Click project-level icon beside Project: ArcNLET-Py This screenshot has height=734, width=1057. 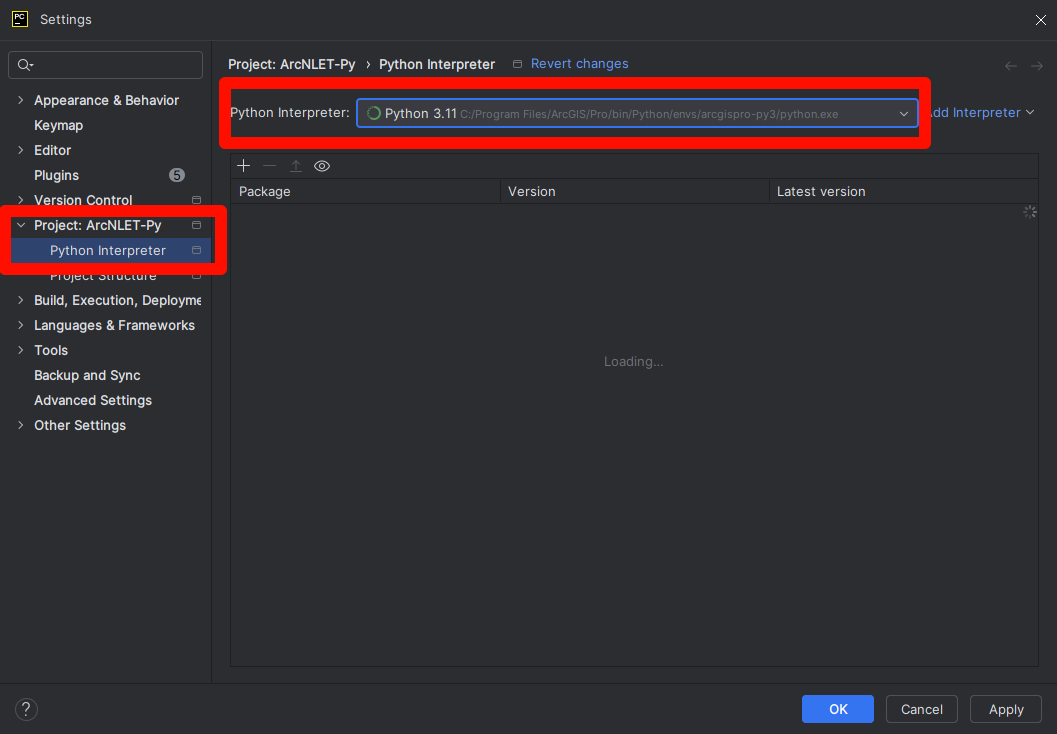point(196,225)
